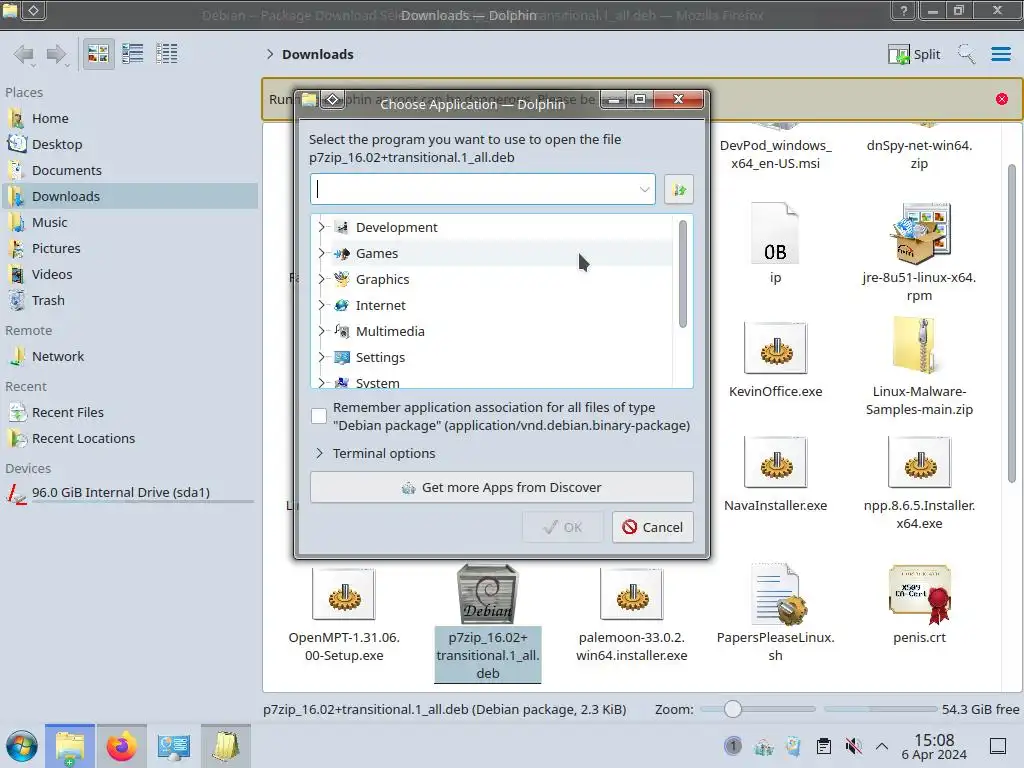Dismiss the root warning banner

[x=1001, y=99]
